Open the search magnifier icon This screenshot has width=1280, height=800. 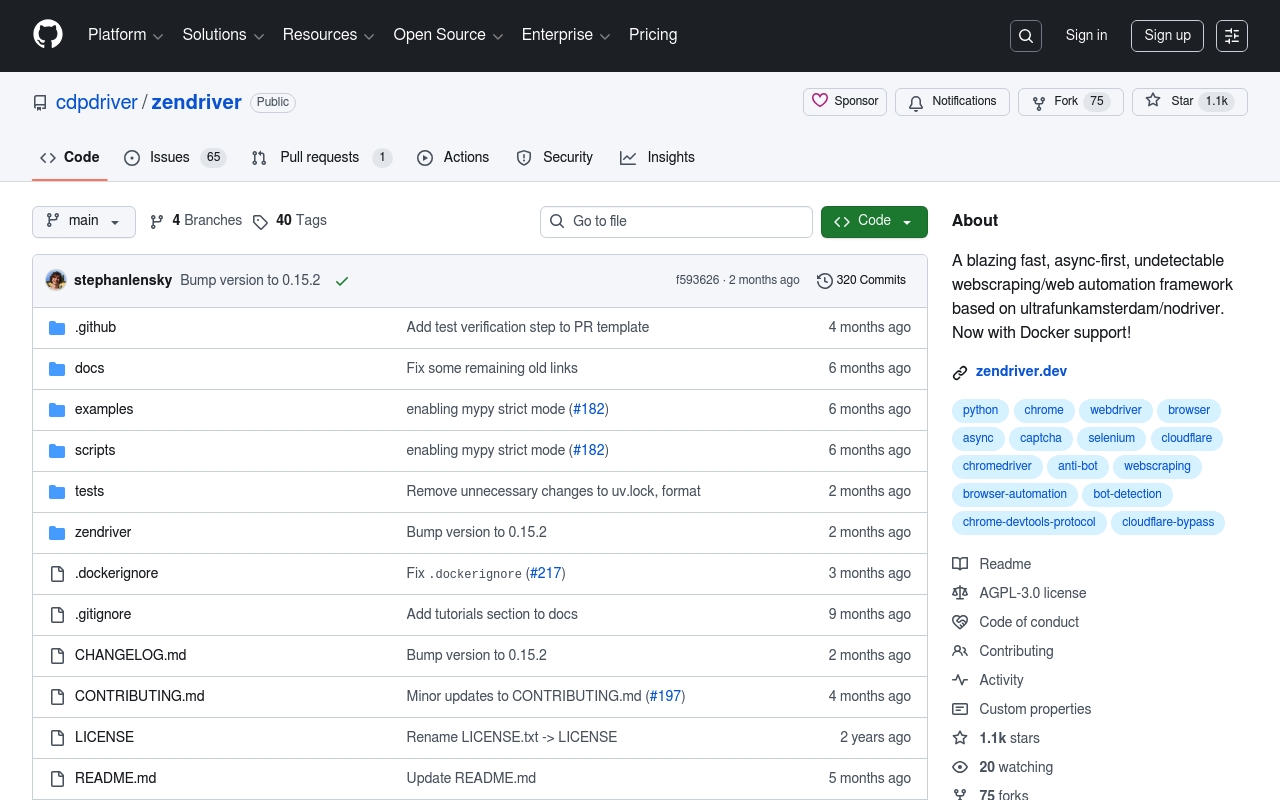1026,36
